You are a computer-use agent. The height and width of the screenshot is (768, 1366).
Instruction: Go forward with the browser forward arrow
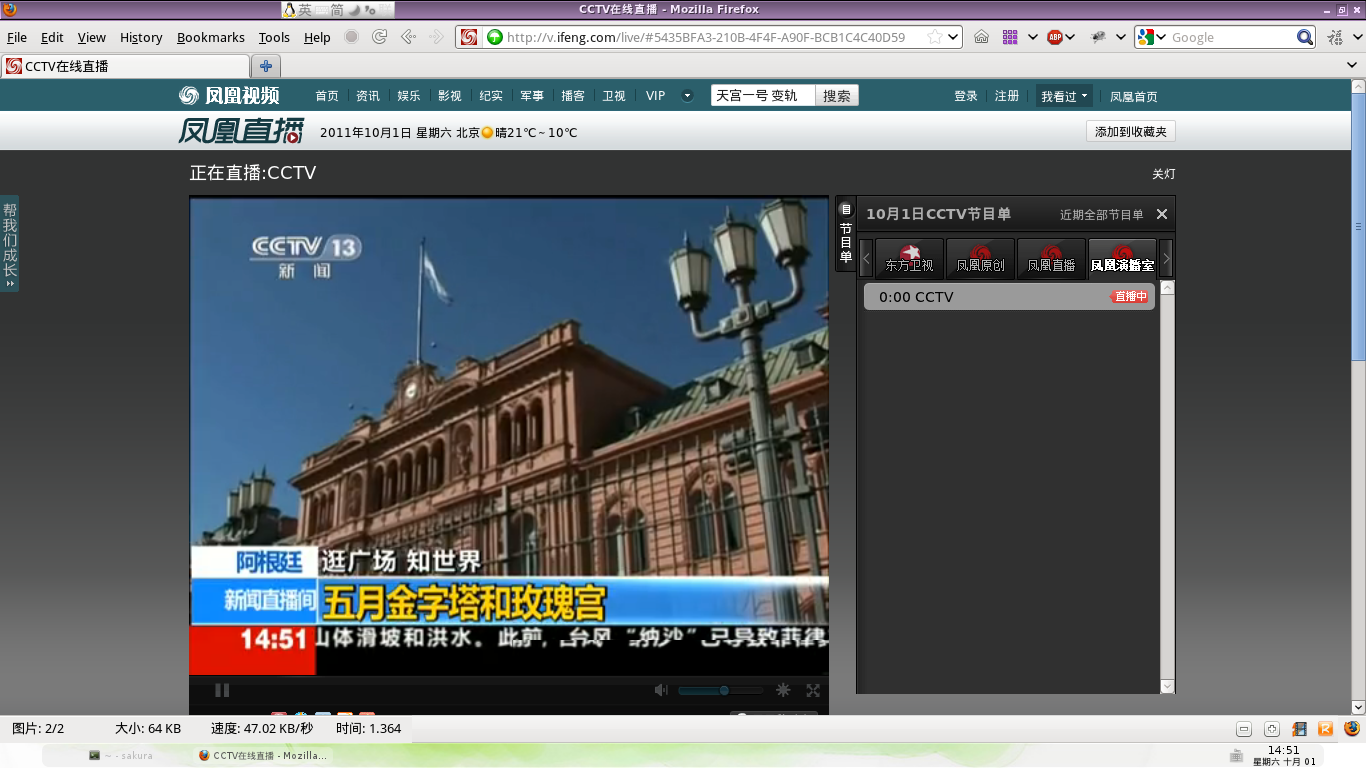pyautogui.click(x=436, y=37)
